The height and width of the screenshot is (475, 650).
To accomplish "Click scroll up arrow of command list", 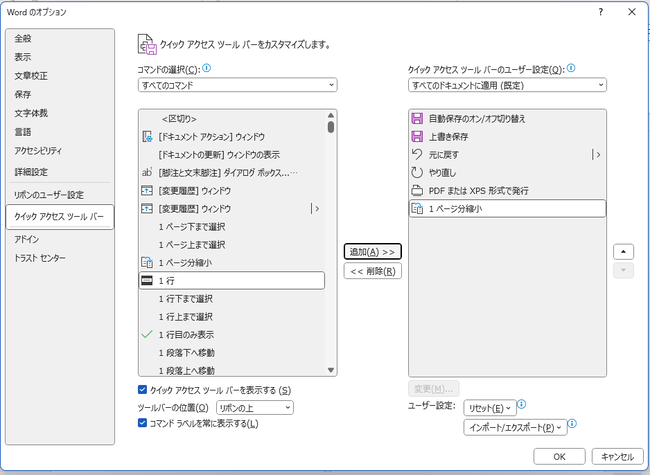I will [331, 115].
